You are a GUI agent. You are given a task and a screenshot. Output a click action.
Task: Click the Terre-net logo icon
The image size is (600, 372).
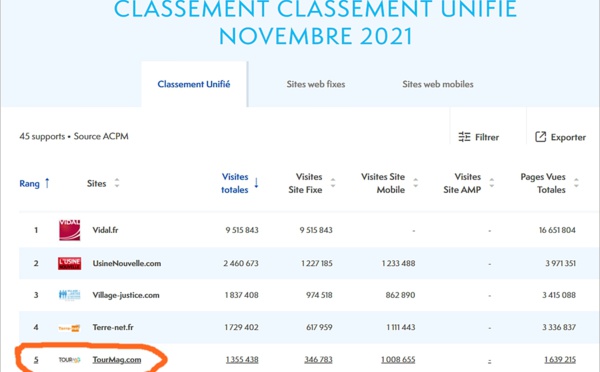(x=69, y=328)
